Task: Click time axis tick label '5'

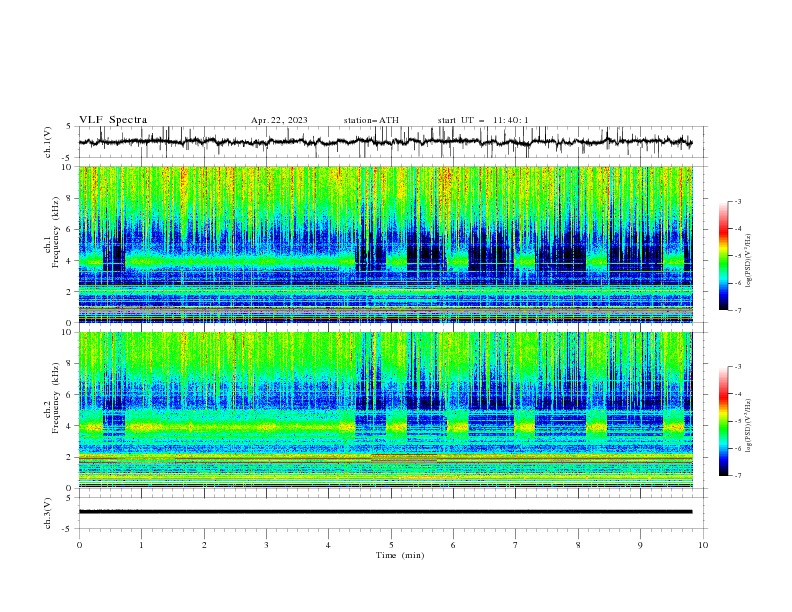Action: [391, 545]
